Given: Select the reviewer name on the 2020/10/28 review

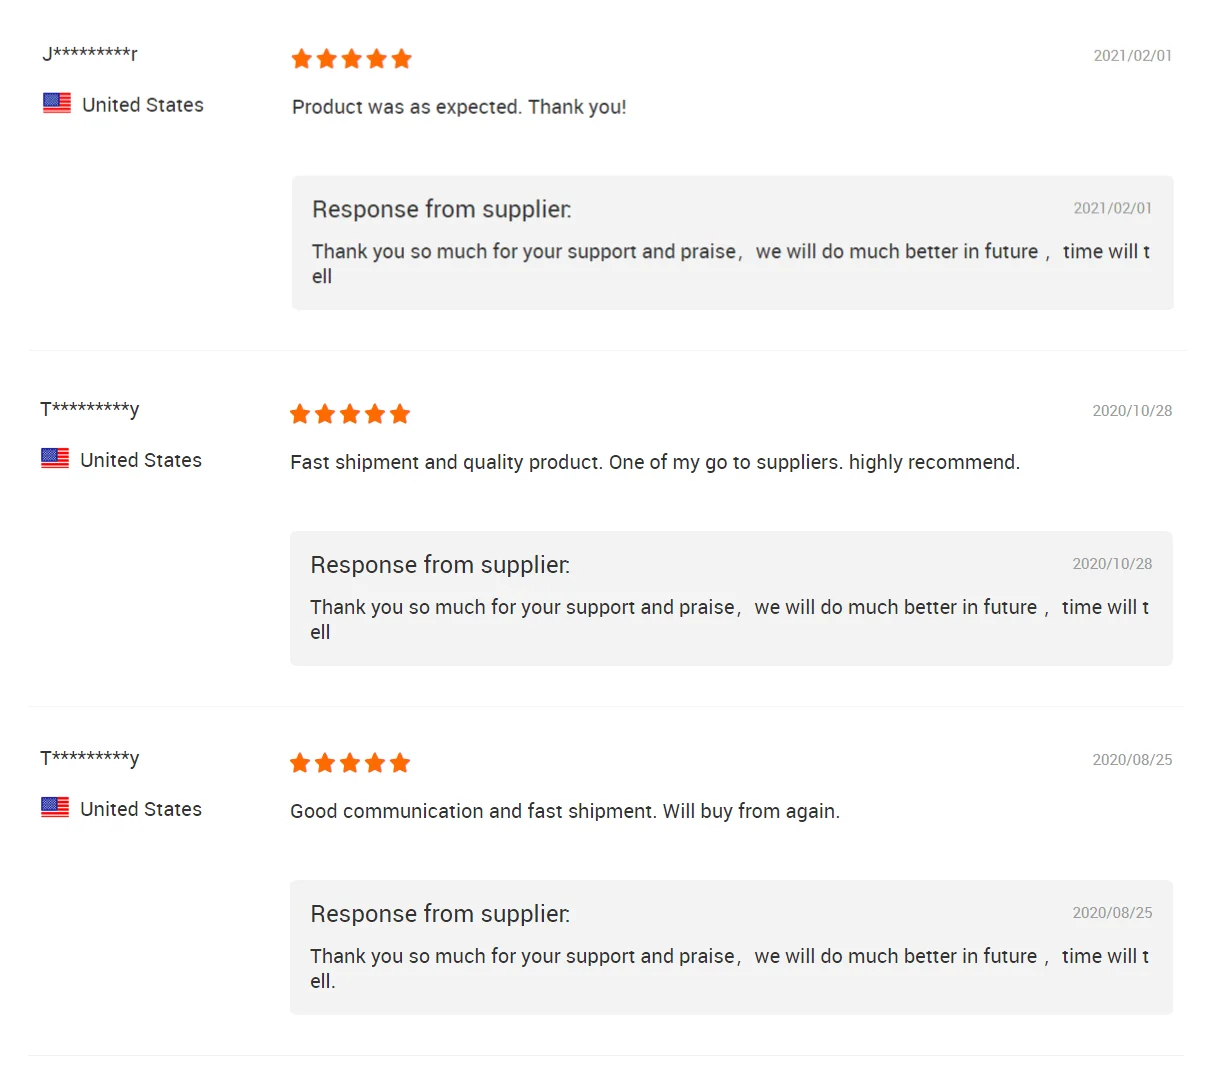Looking at the screenshot, I should (x=90, y=409).
